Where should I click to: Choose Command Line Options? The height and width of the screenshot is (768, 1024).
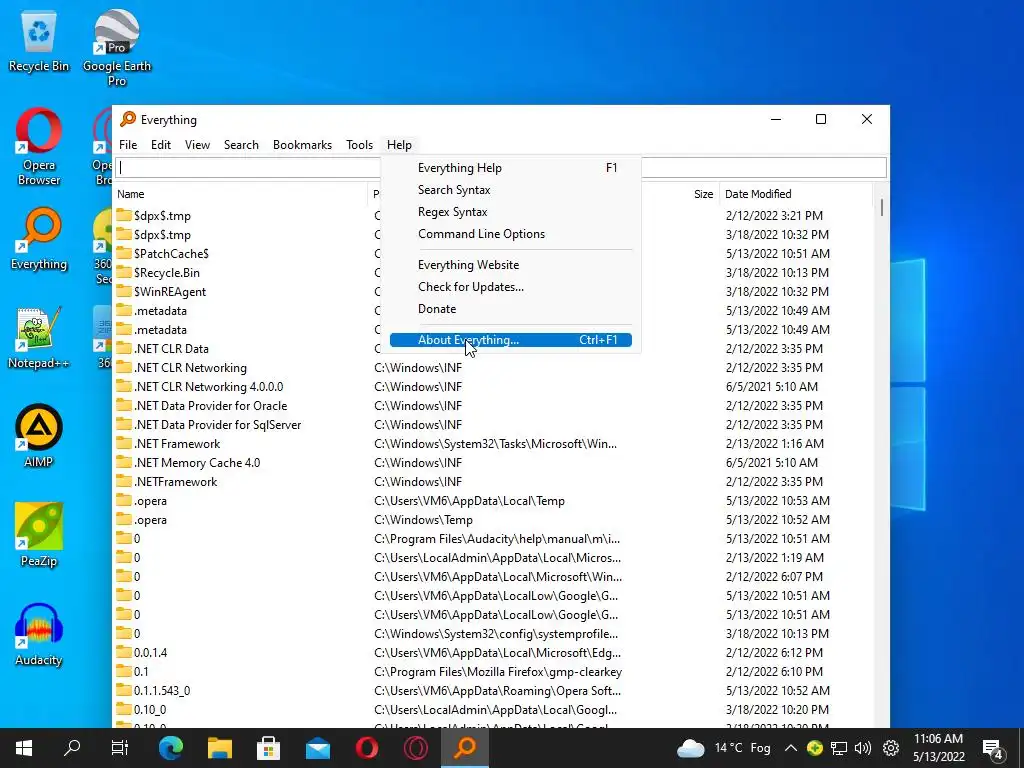(511, 234)
